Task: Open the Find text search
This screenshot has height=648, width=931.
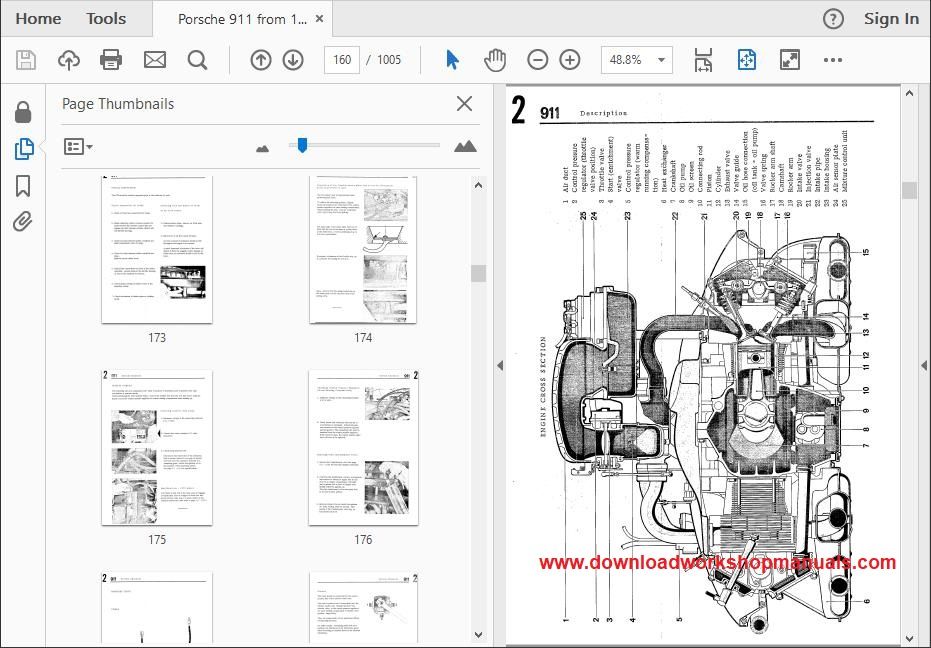Action: pos(197,60)
